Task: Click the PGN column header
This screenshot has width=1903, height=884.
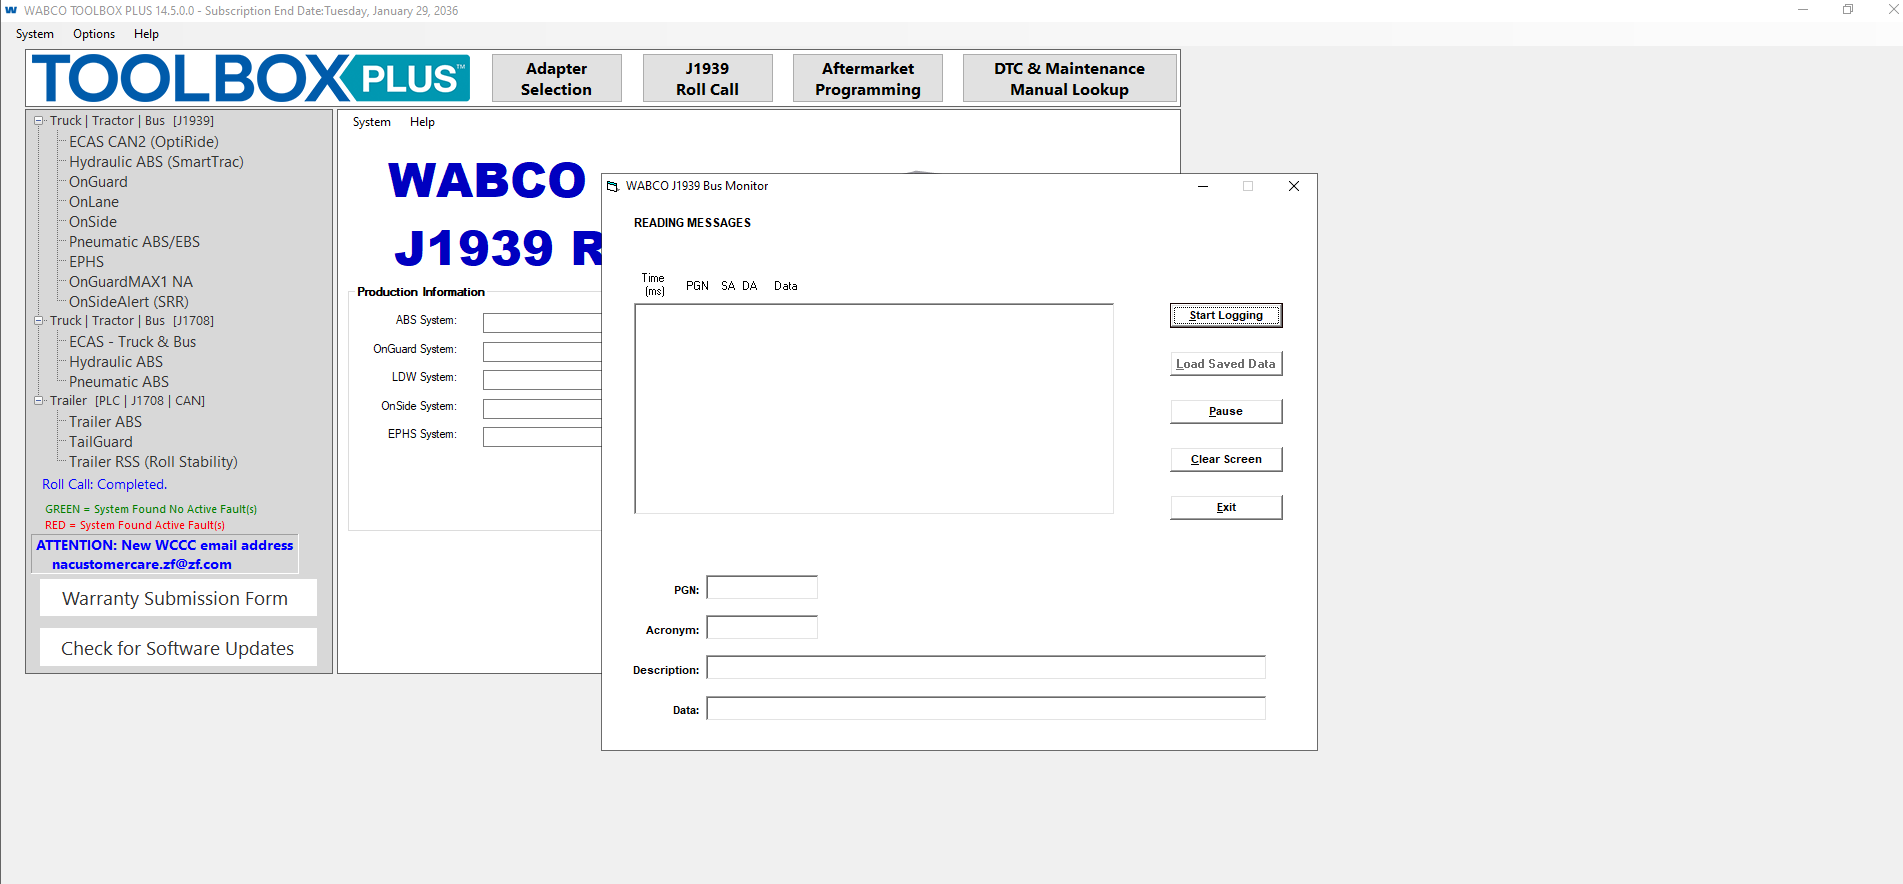Action: click(697, 286)
